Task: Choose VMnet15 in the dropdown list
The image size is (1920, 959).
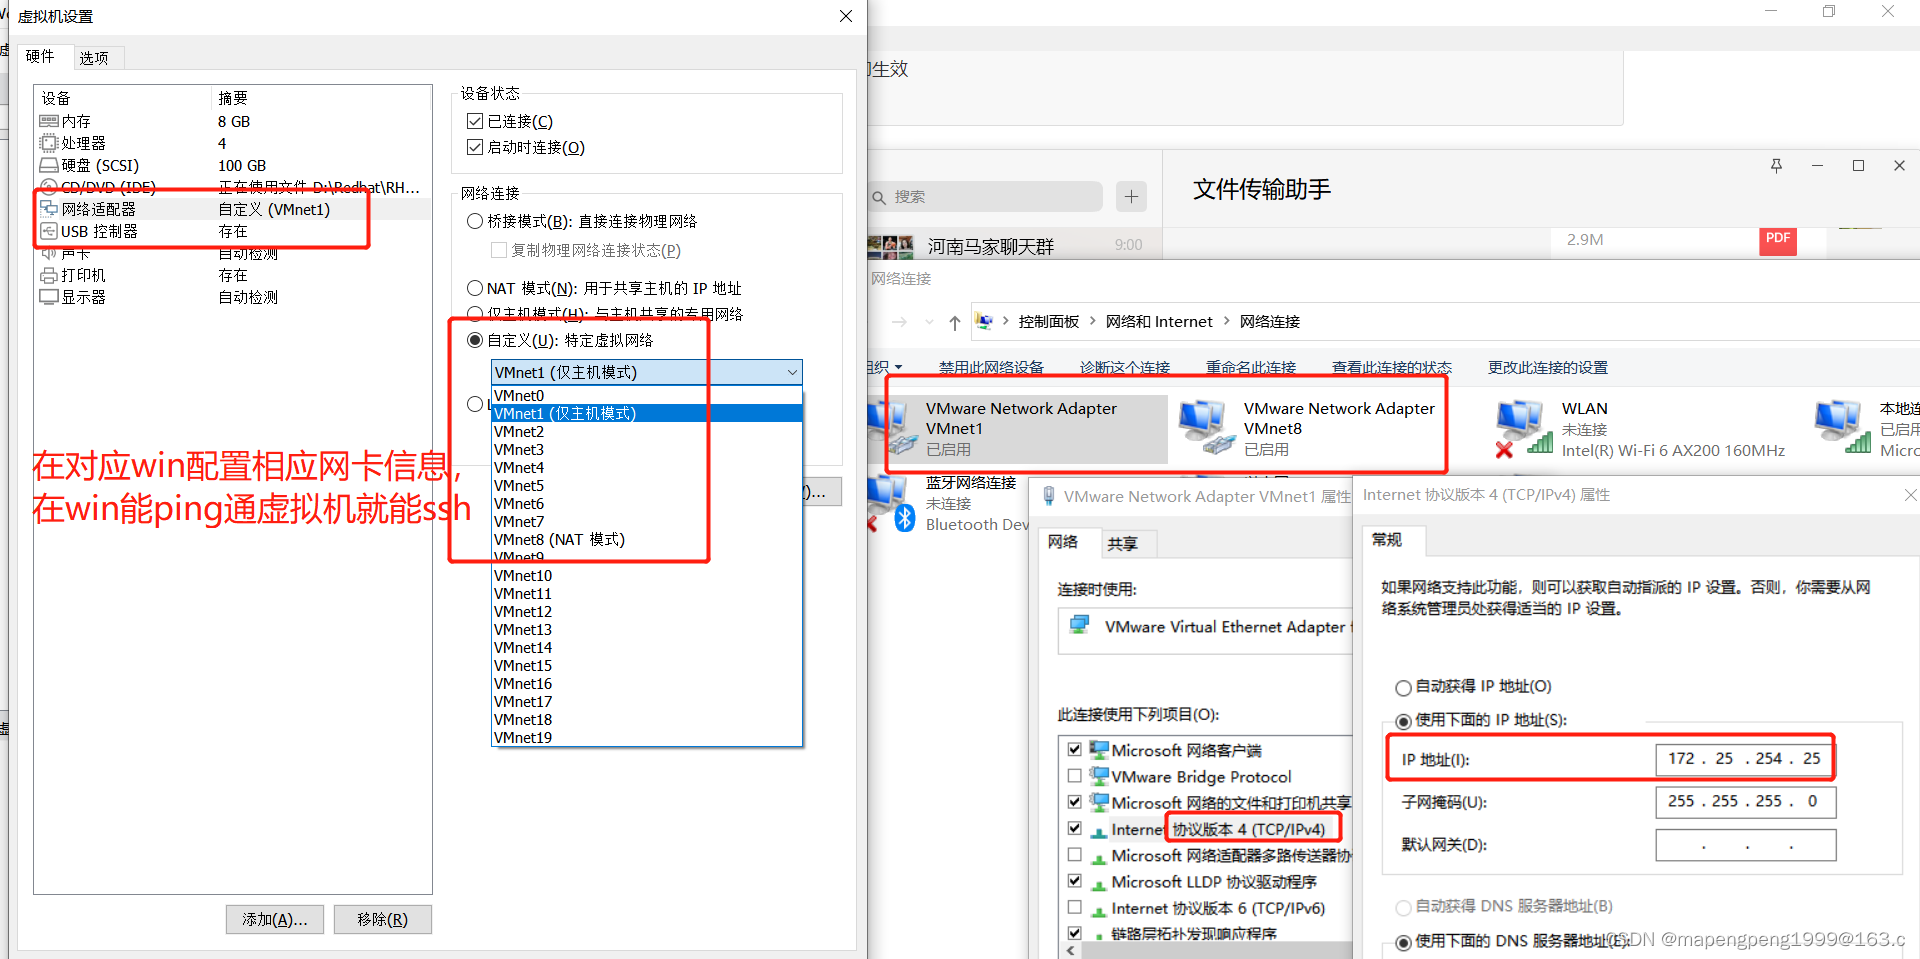Action: click(646, 665)
